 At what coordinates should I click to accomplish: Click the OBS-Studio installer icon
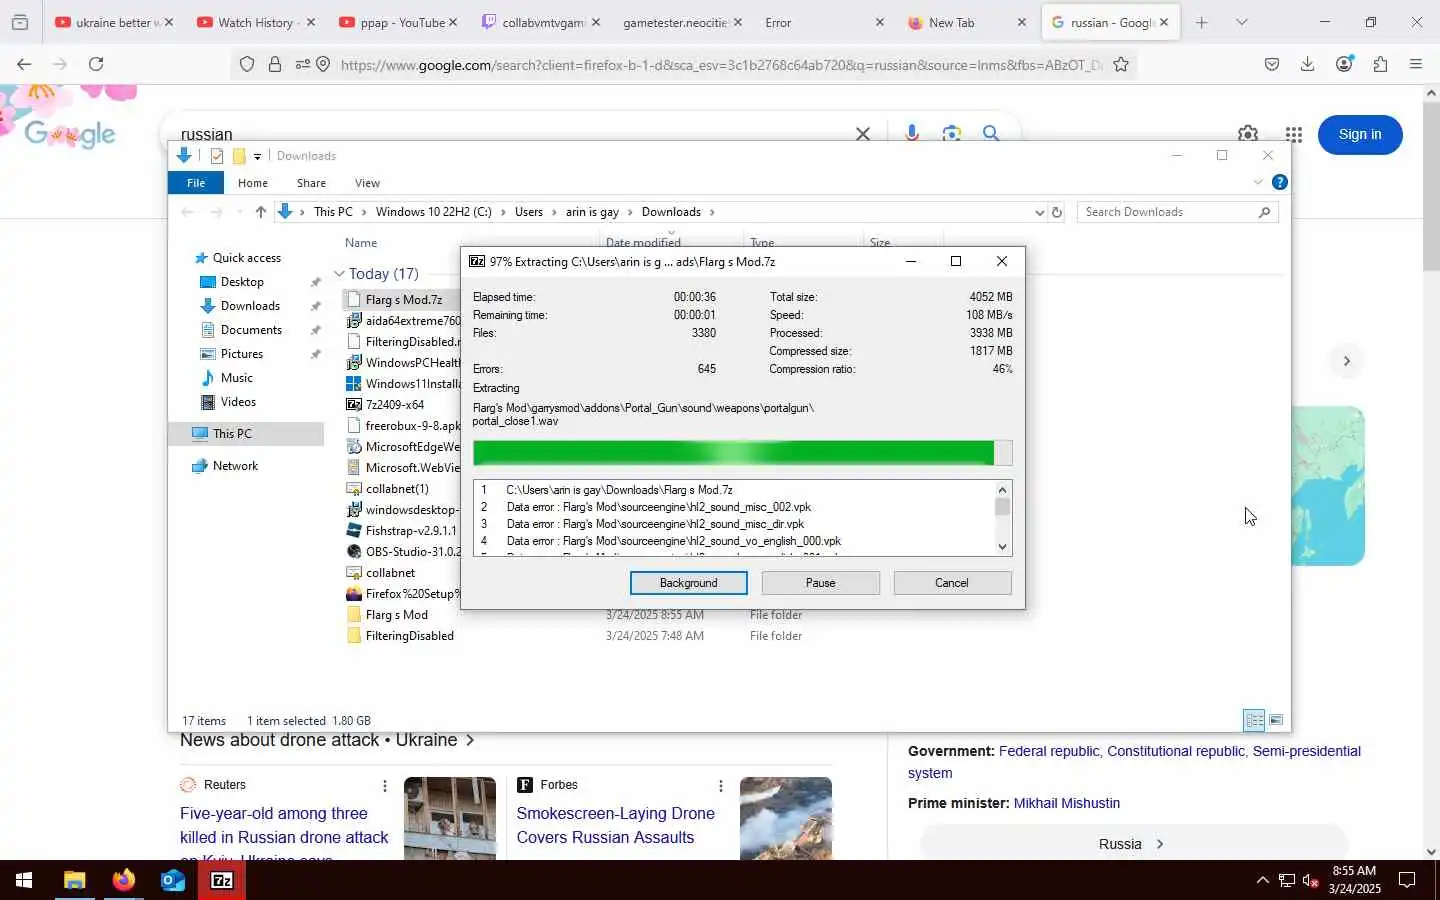pyautogui.click(x=354, y=552)
